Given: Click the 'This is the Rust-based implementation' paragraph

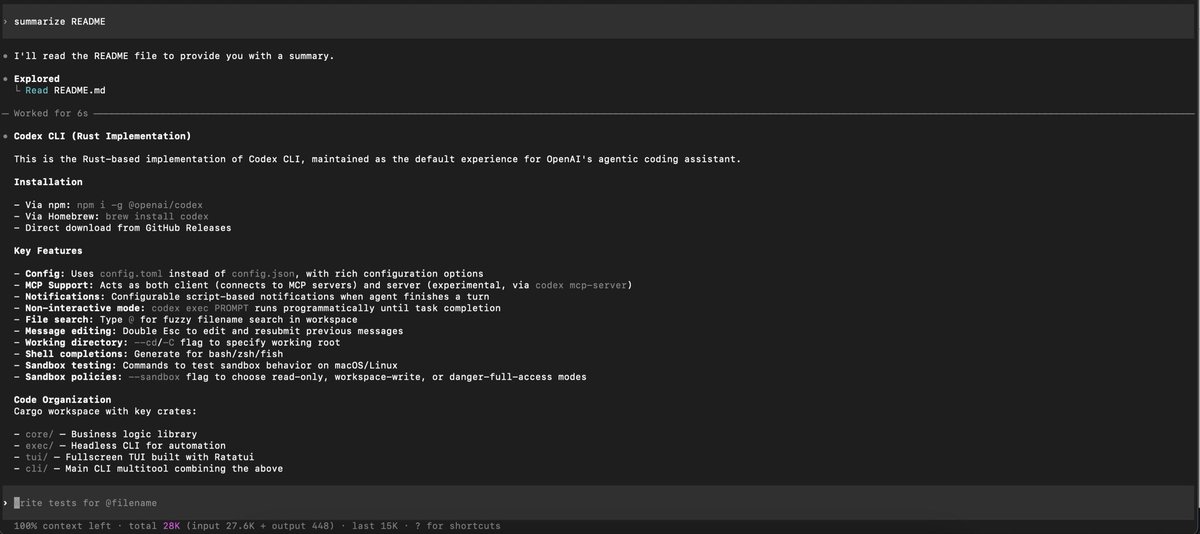Looking at the screenshot, I should (x=377, y=159).
